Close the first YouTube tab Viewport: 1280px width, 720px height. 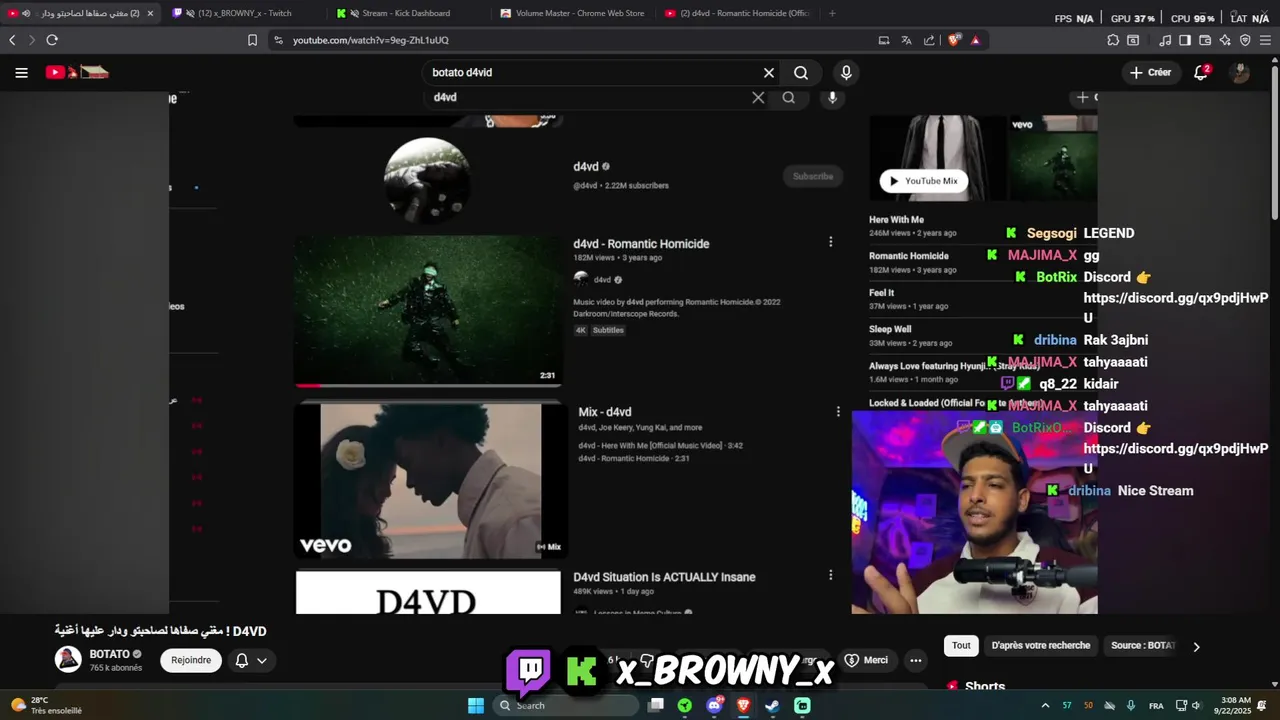click(150, 13)
